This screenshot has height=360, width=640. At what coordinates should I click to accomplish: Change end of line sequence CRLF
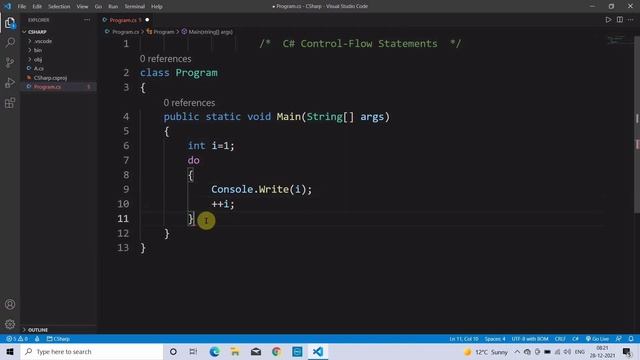click(x=560, y=339)
